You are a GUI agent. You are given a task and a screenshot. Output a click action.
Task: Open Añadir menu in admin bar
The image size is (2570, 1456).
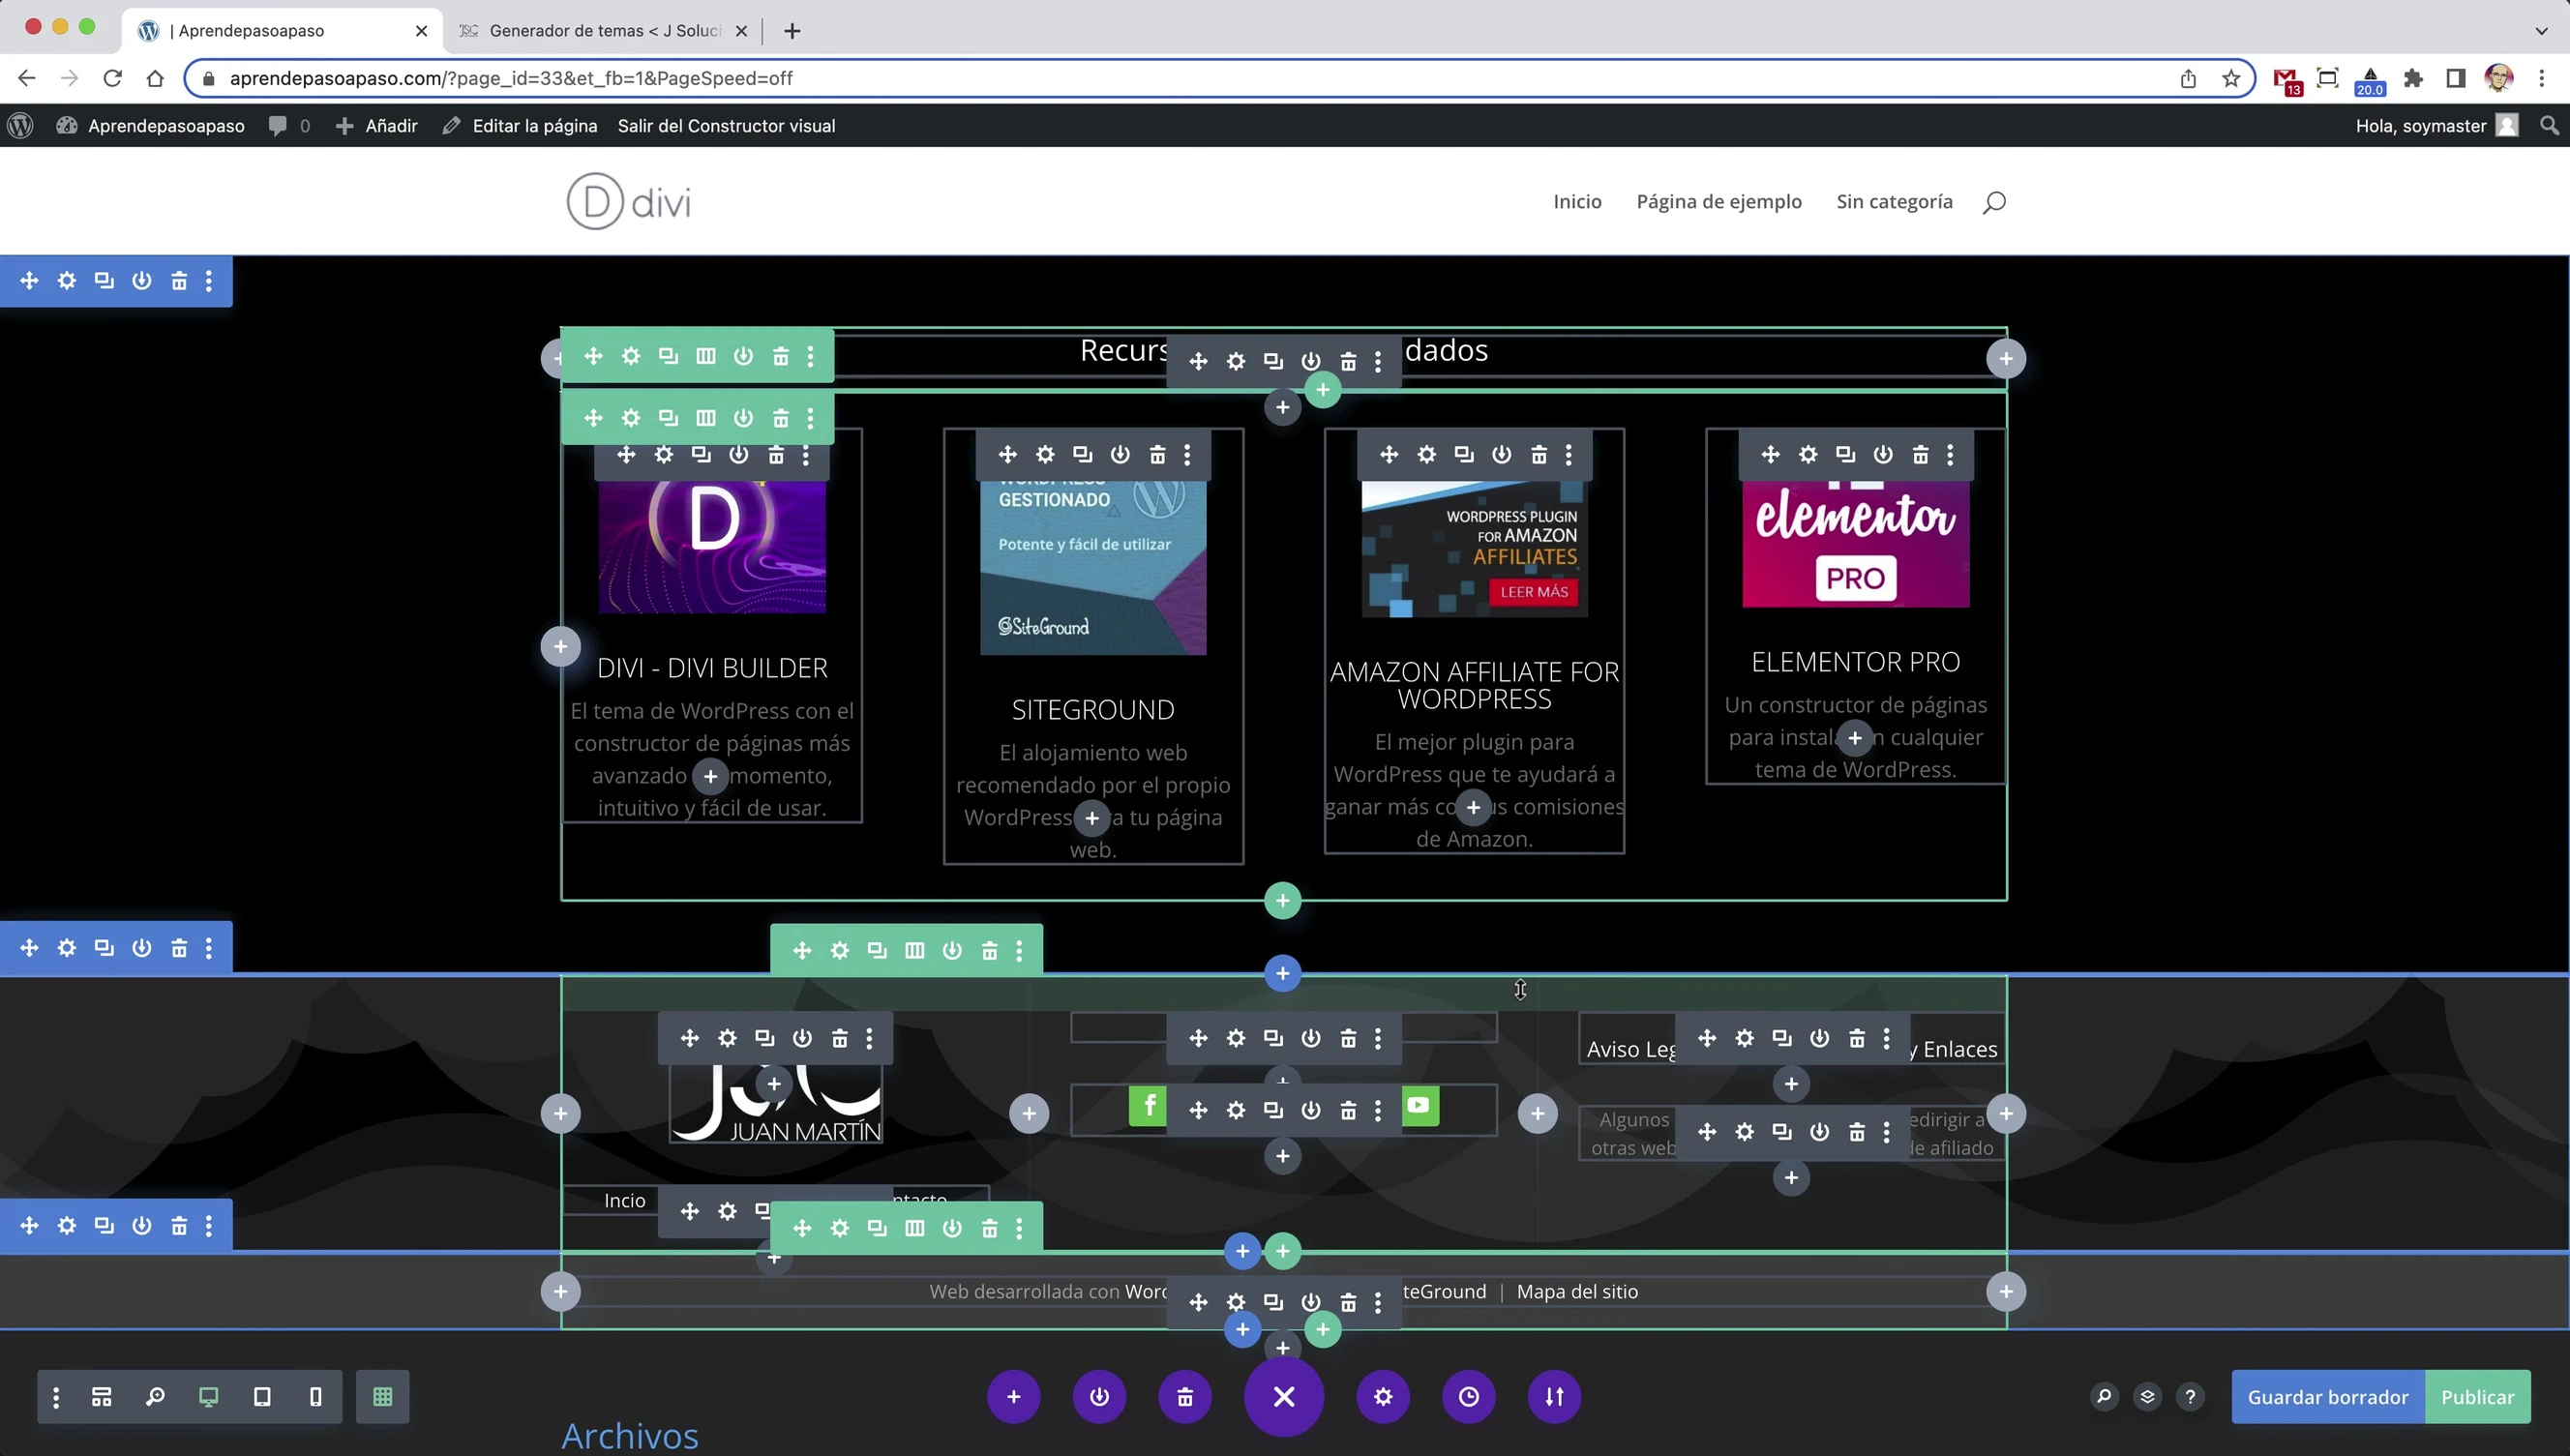click(x=377, y=126)
